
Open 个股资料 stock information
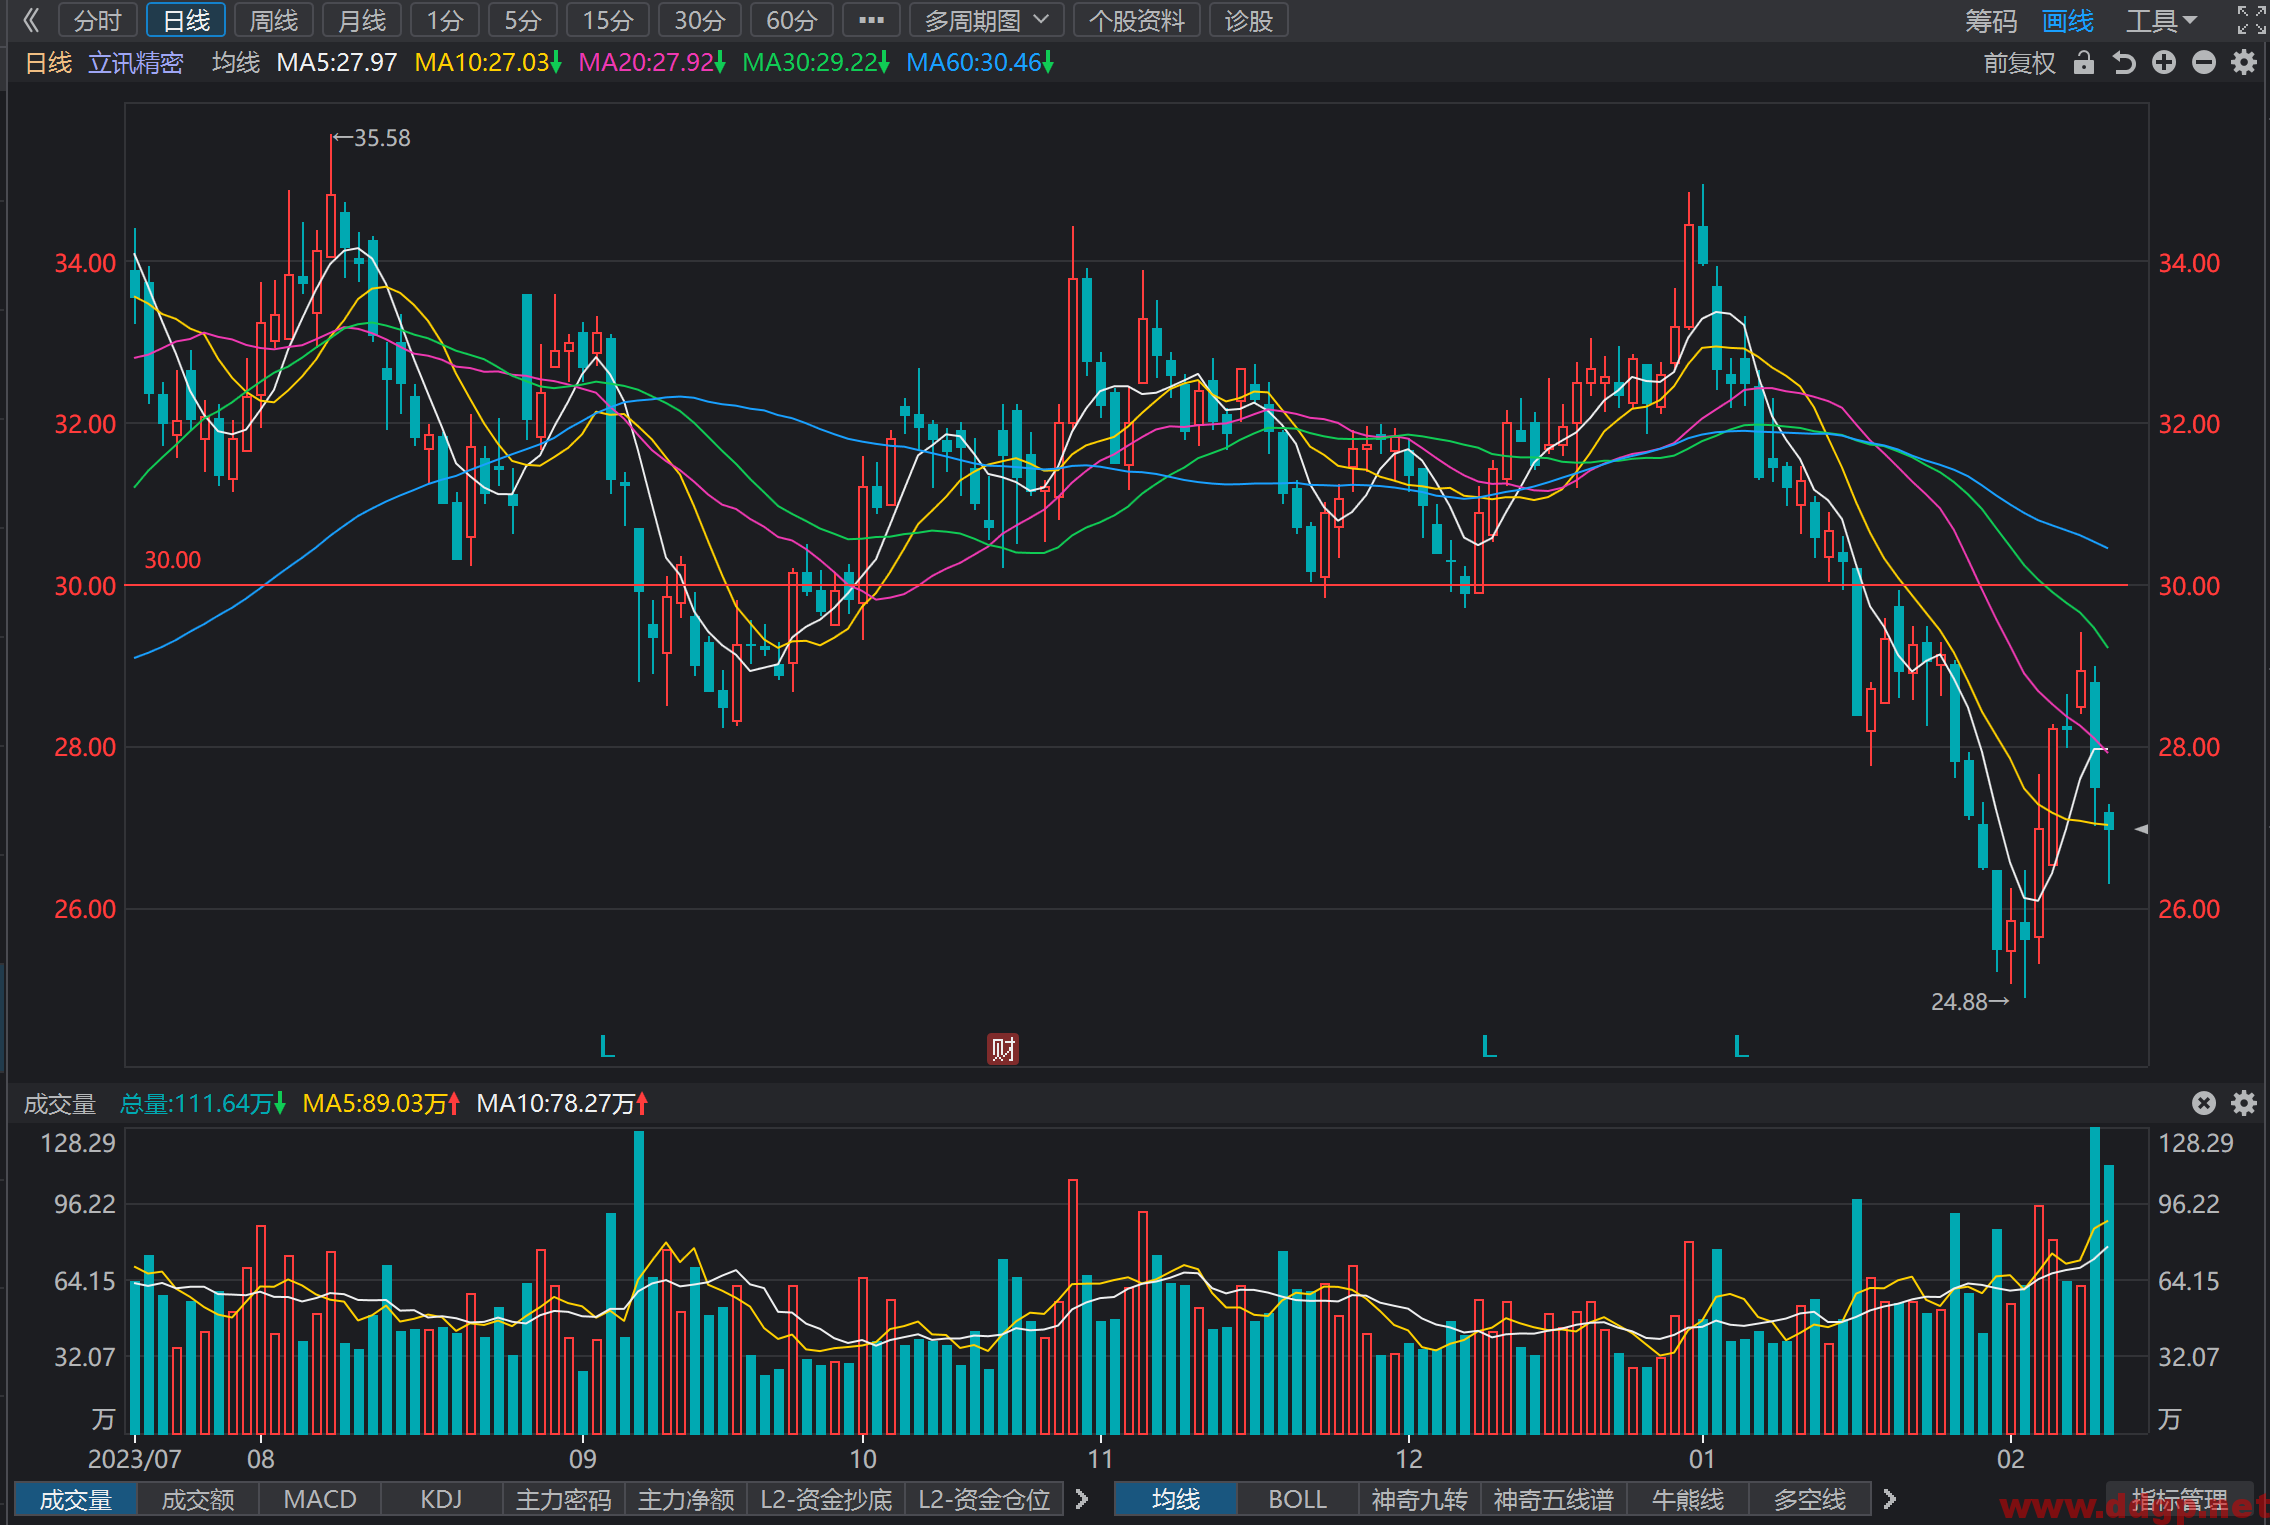[x=1136, y=21]
